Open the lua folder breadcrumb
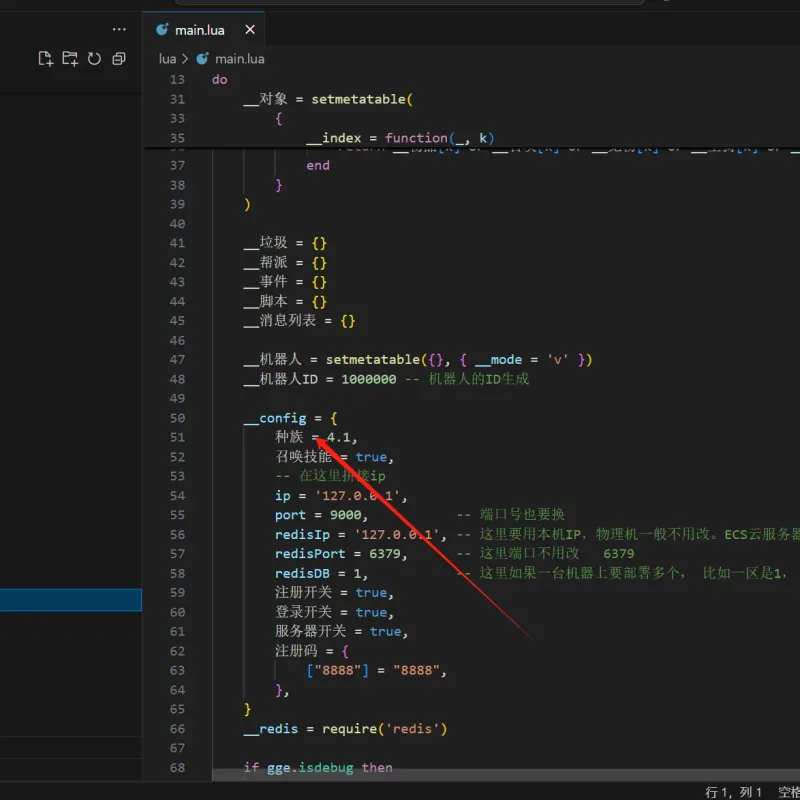Screen dimensions: 800x800 [x=167, y=59]
